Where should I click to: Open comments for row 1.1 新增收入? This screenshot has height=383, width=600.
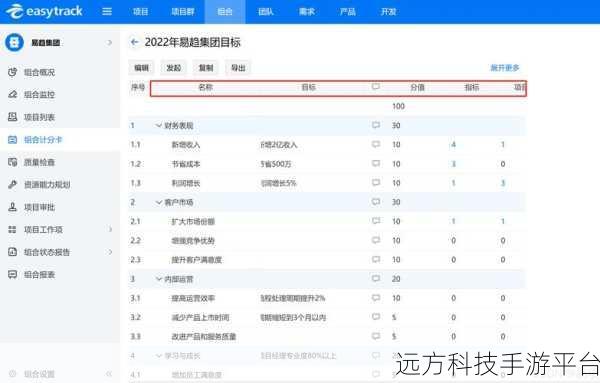pos(376,144)
